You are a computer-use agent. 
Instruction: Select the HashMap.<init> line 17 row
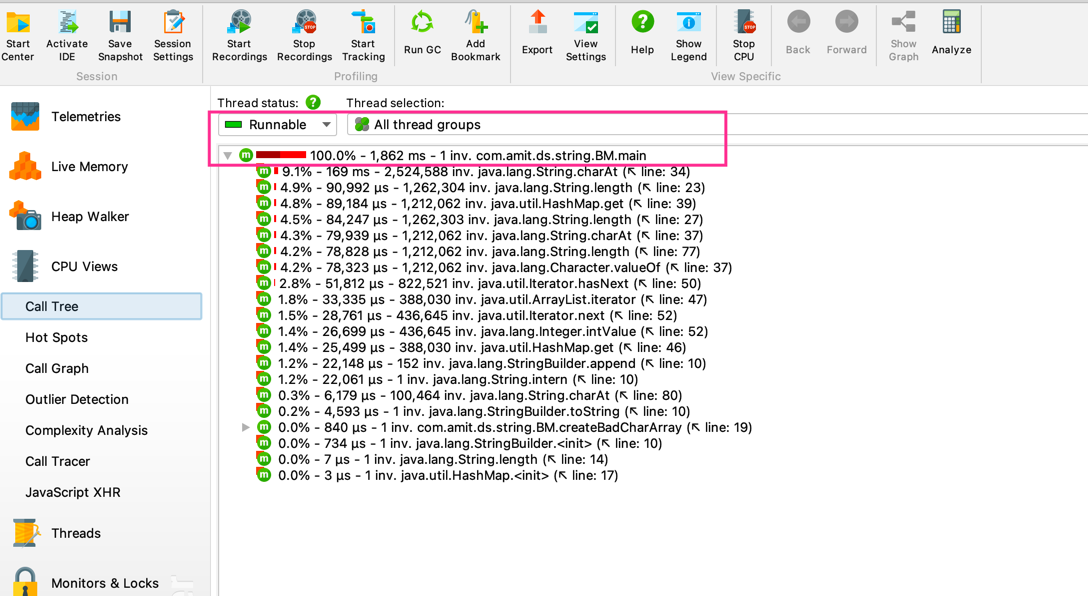[437, 475]
